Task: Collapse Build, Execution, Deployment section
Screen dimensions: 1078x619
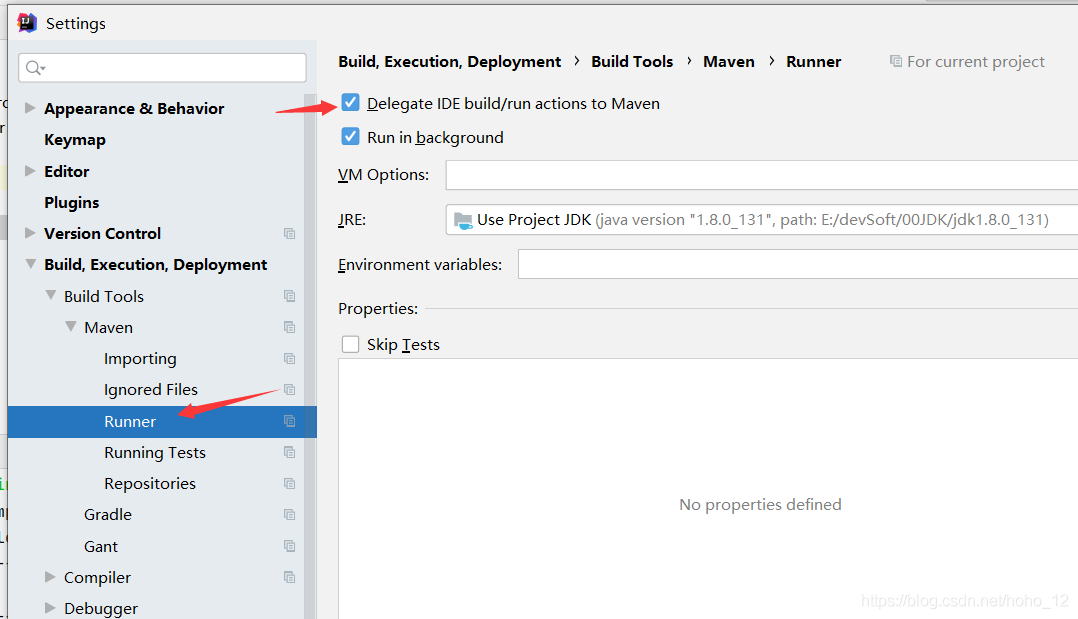Action: (x=30, y=264)
